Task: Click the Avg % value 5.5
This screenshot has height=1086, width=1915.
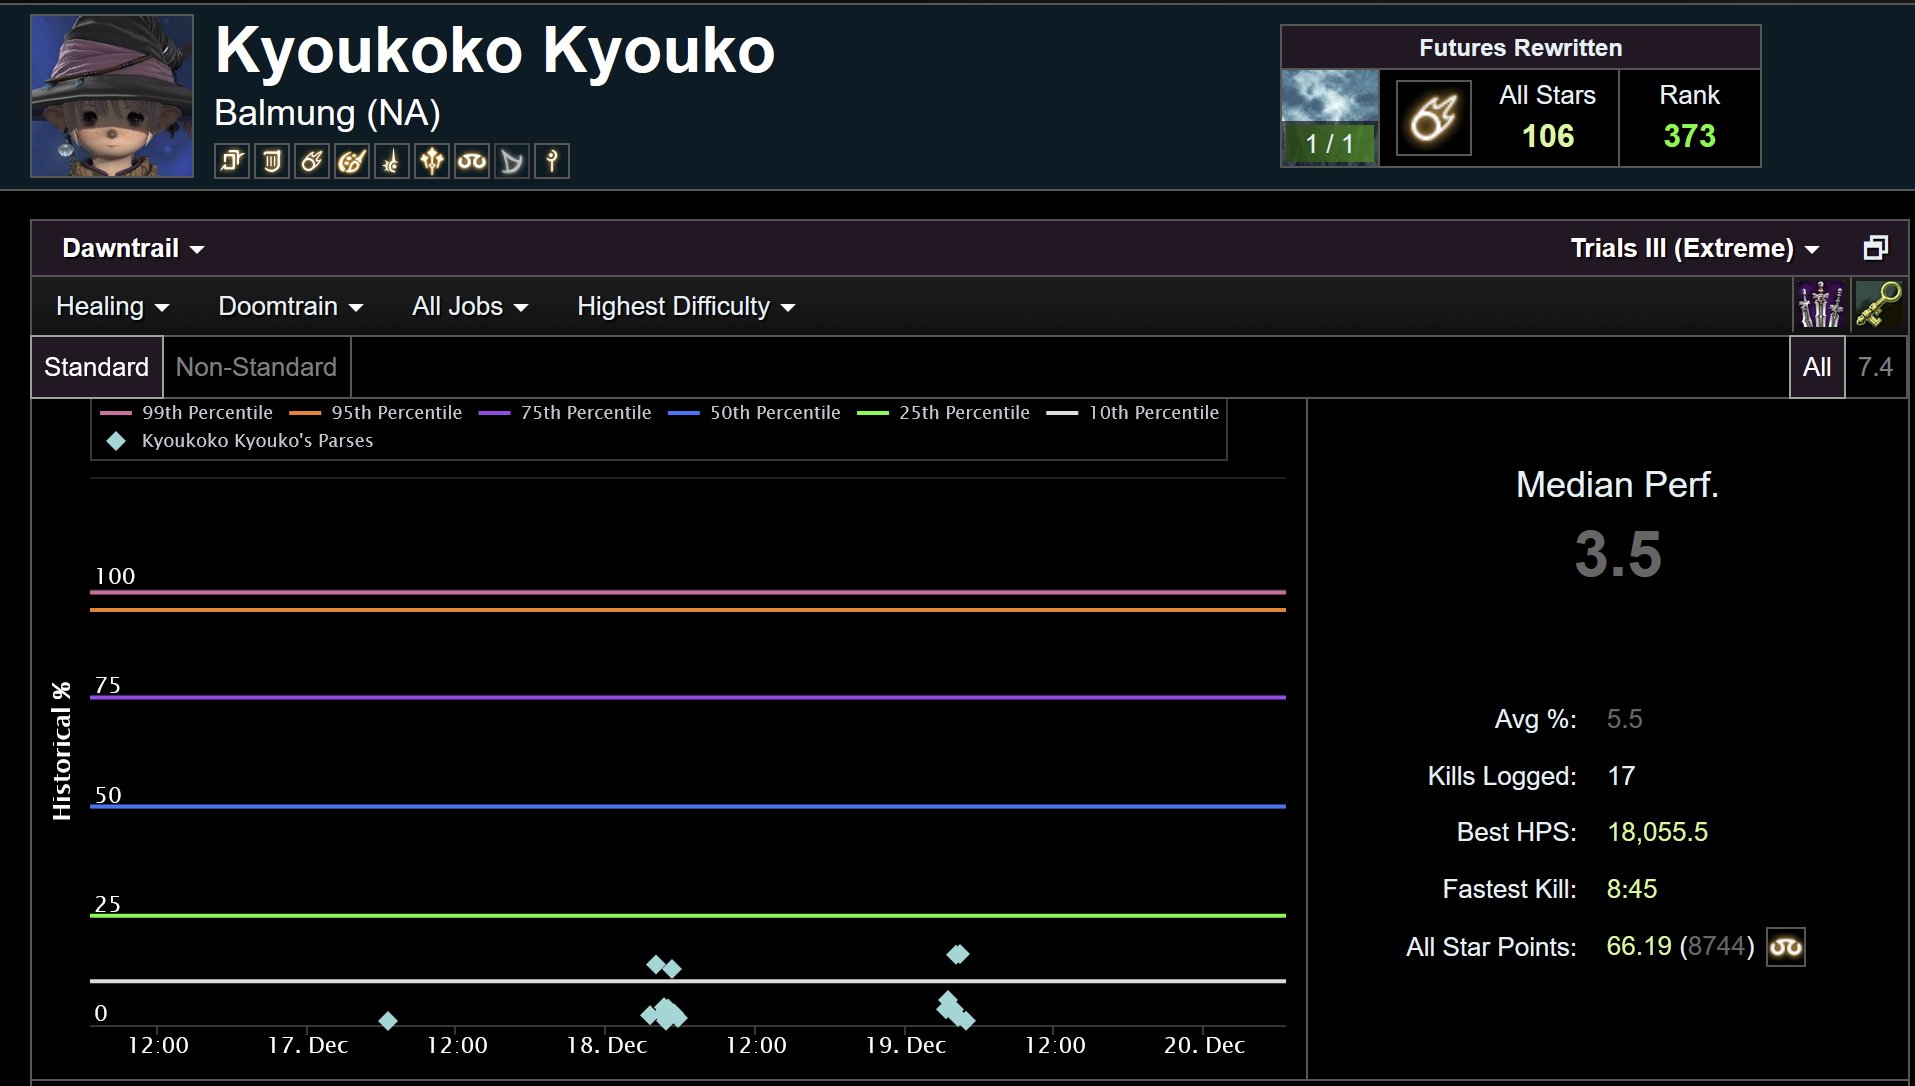Action: (1624, 719)
